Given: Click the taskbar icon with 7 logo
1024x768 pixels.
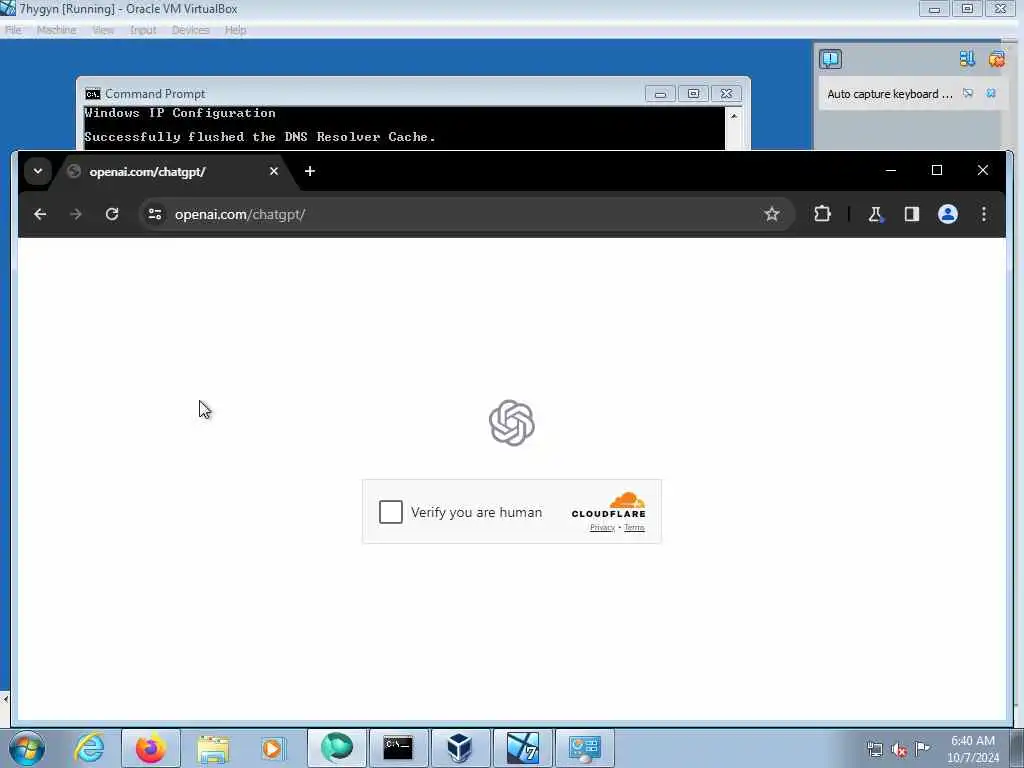Looking at the screenshot, I should pyautogui.click(x=522, y=748).
